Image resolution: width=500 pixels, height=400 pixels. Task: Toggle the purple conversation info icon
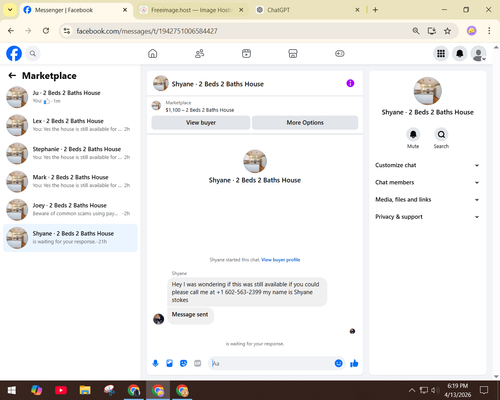pyautogui.click(x=350, y=83)
